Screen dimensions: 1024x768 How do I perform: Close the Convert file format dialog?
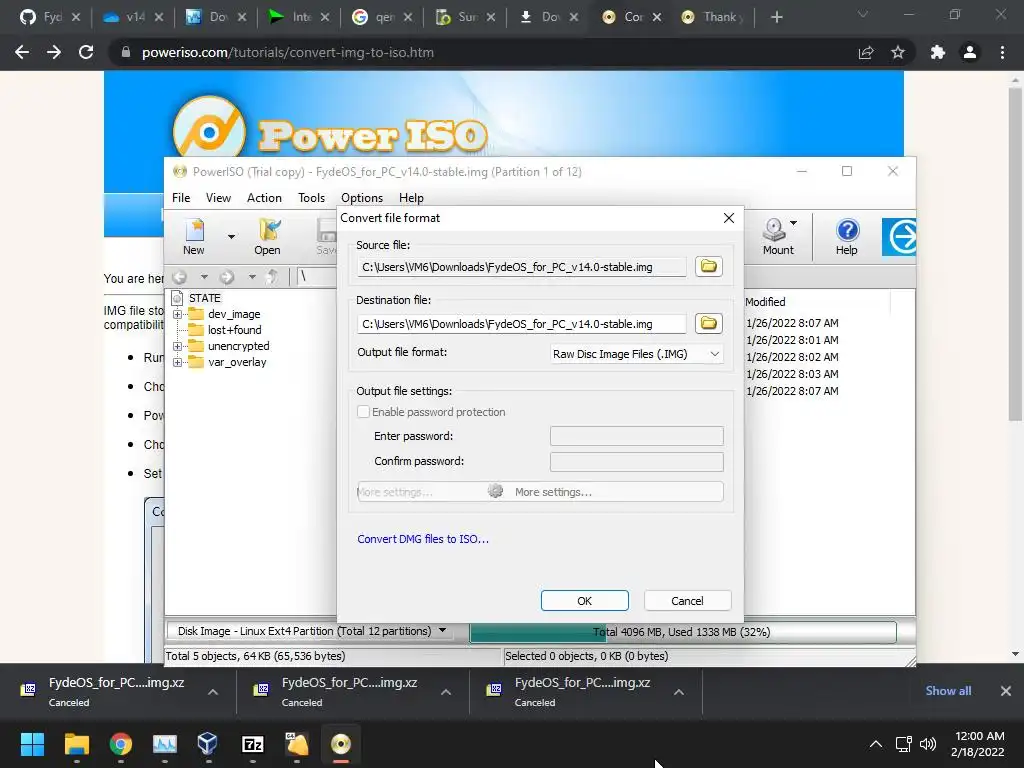(x=729, y=217)
